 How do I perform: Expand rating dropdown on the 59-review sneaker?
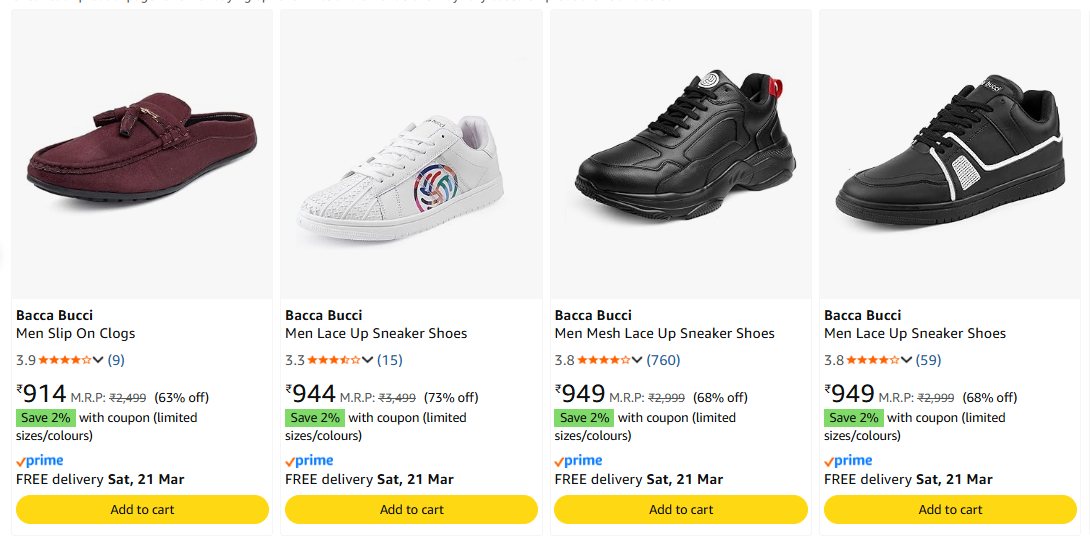coord(906,360)
